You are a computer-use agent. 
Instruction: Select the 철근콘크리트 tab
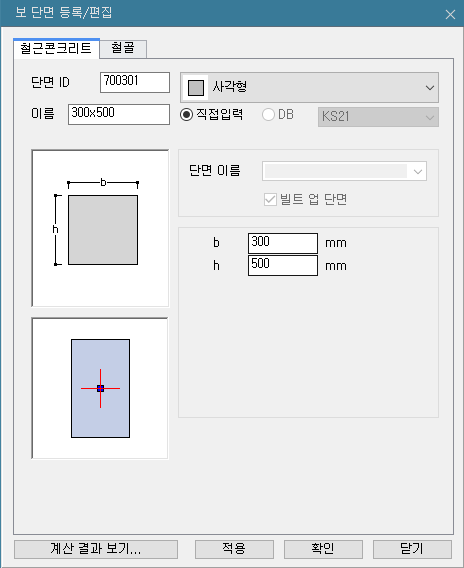pyautogui.click(x=56, y=48)
